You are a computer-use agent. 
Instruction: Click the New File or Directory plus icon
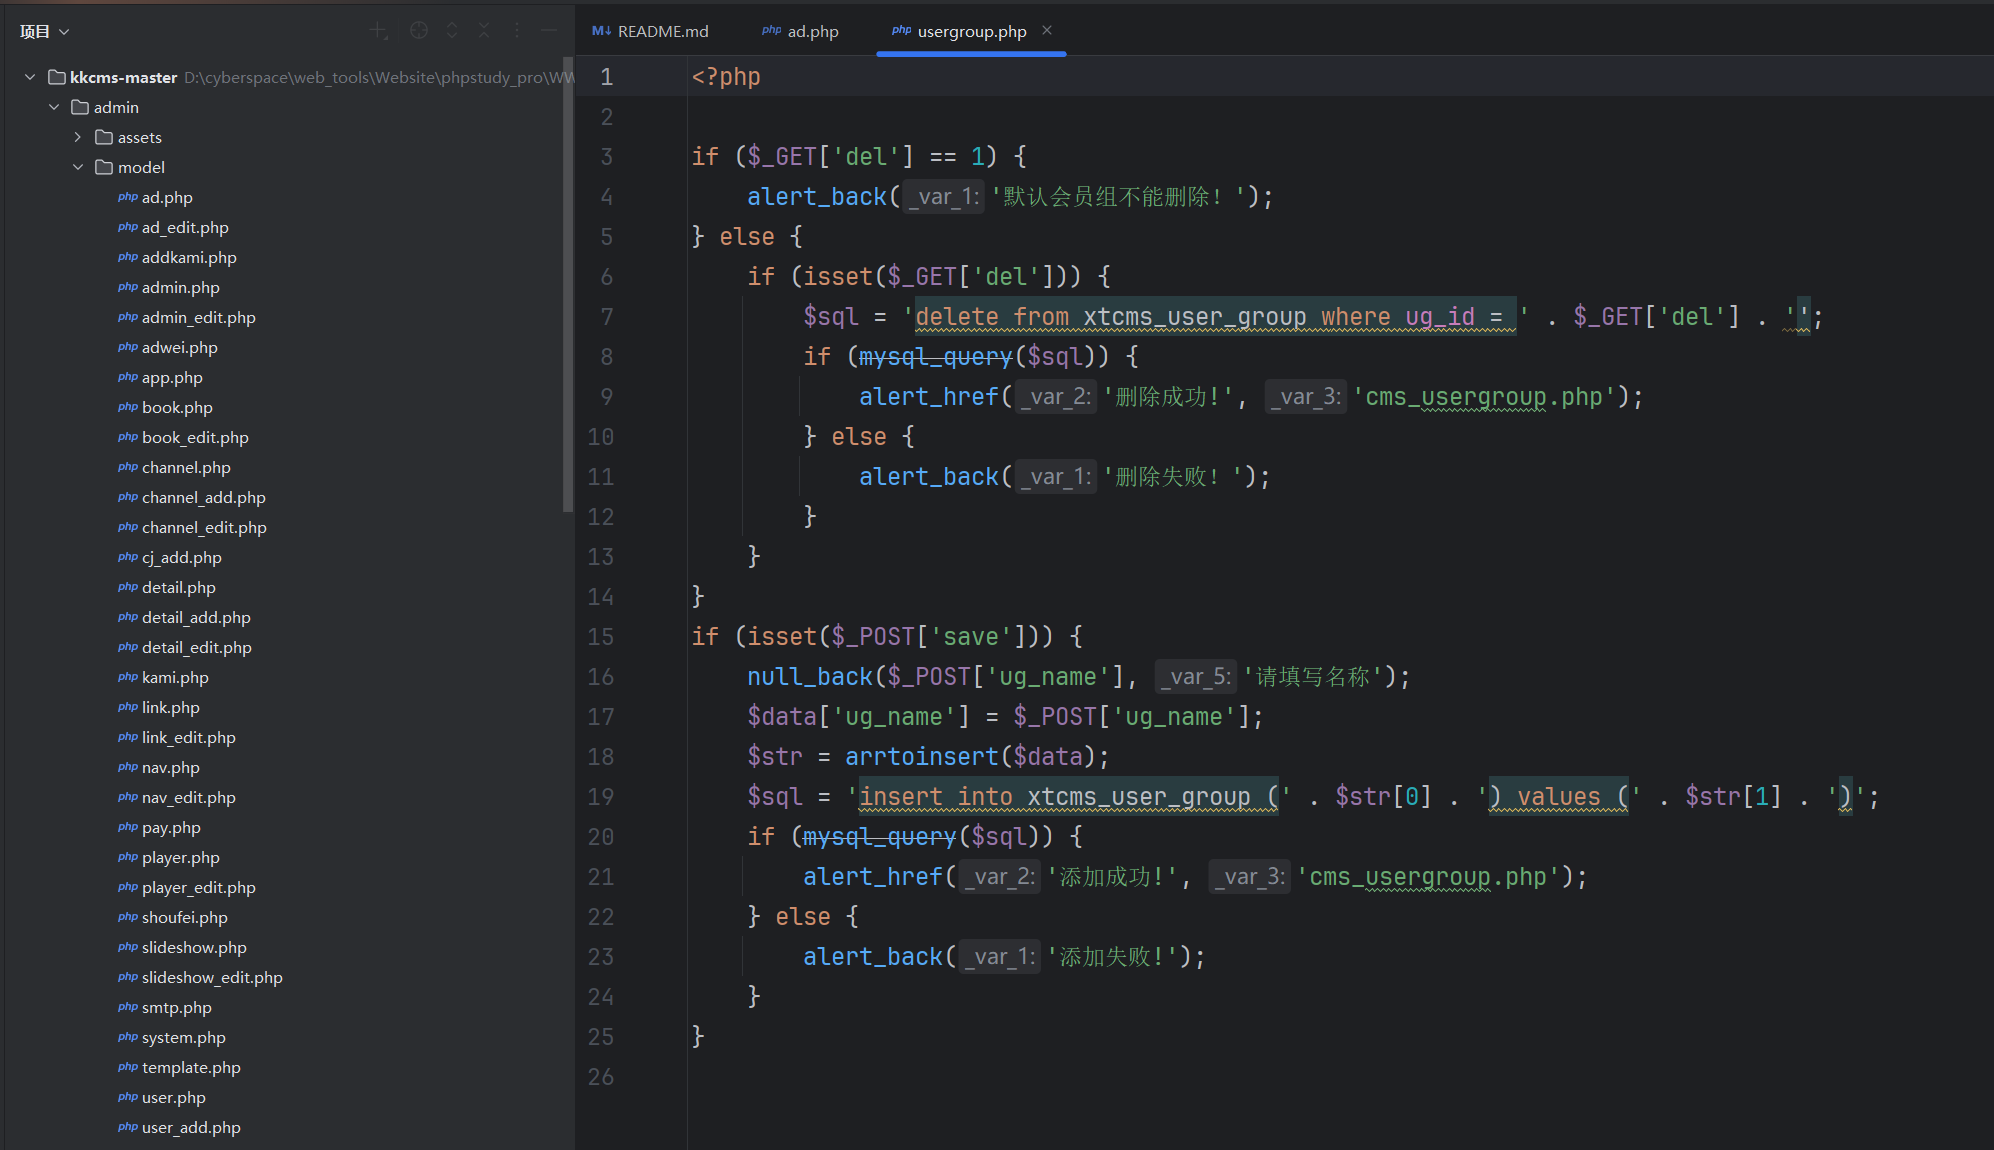[378, 31]
